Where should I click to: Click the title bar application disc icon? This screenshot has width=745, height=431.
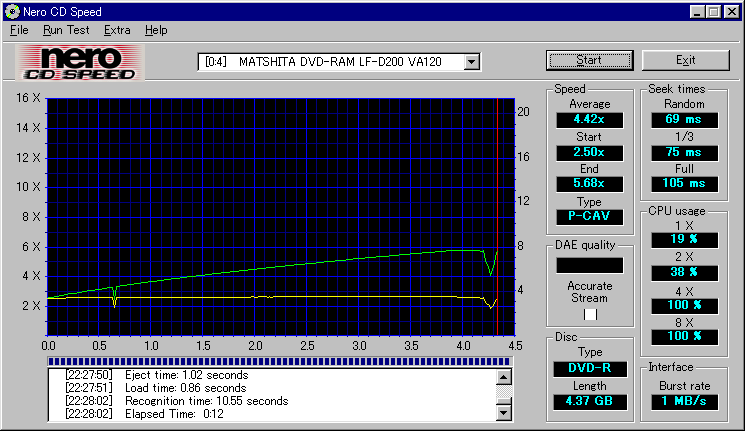[11, 10]
